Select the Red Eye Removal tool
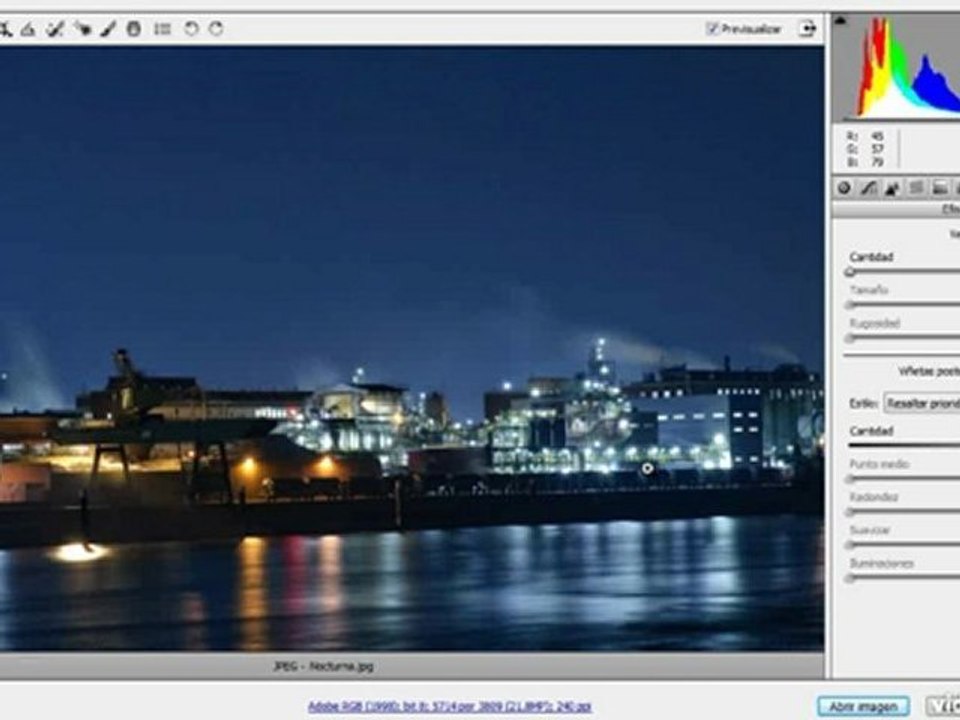 coord(82,29)
